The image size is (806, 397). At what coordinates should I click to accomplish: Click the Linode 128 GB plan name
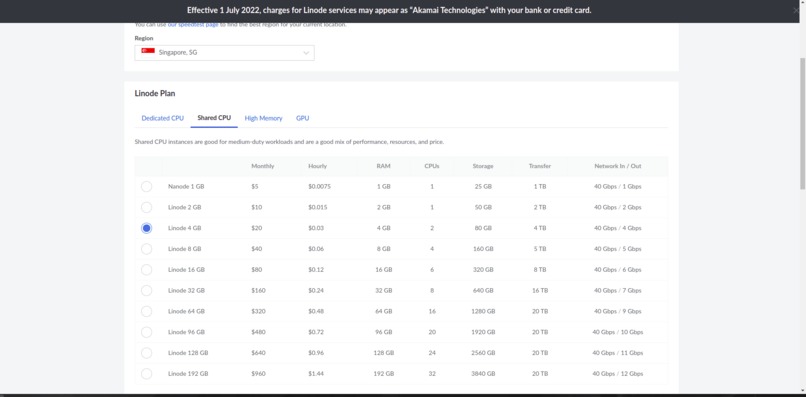188,353
